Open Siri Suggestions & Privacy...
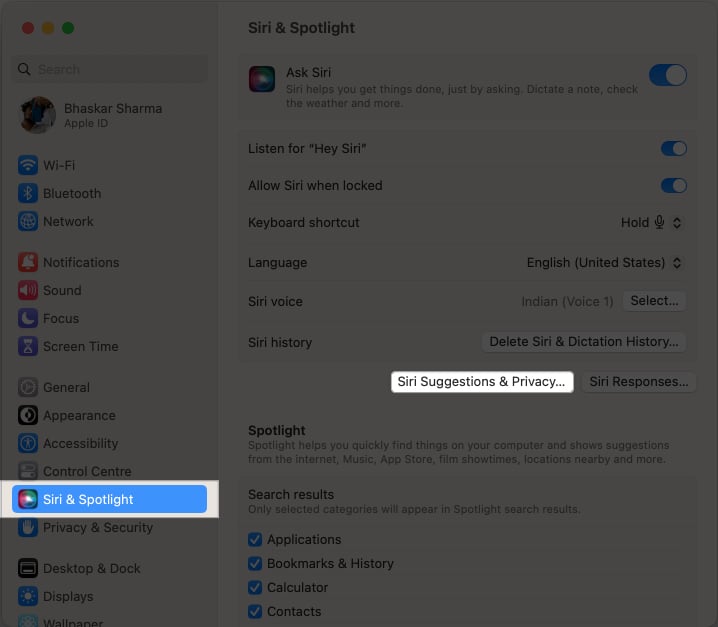The width and height of the screenshot is (718, 627). (x=482, y=382)
